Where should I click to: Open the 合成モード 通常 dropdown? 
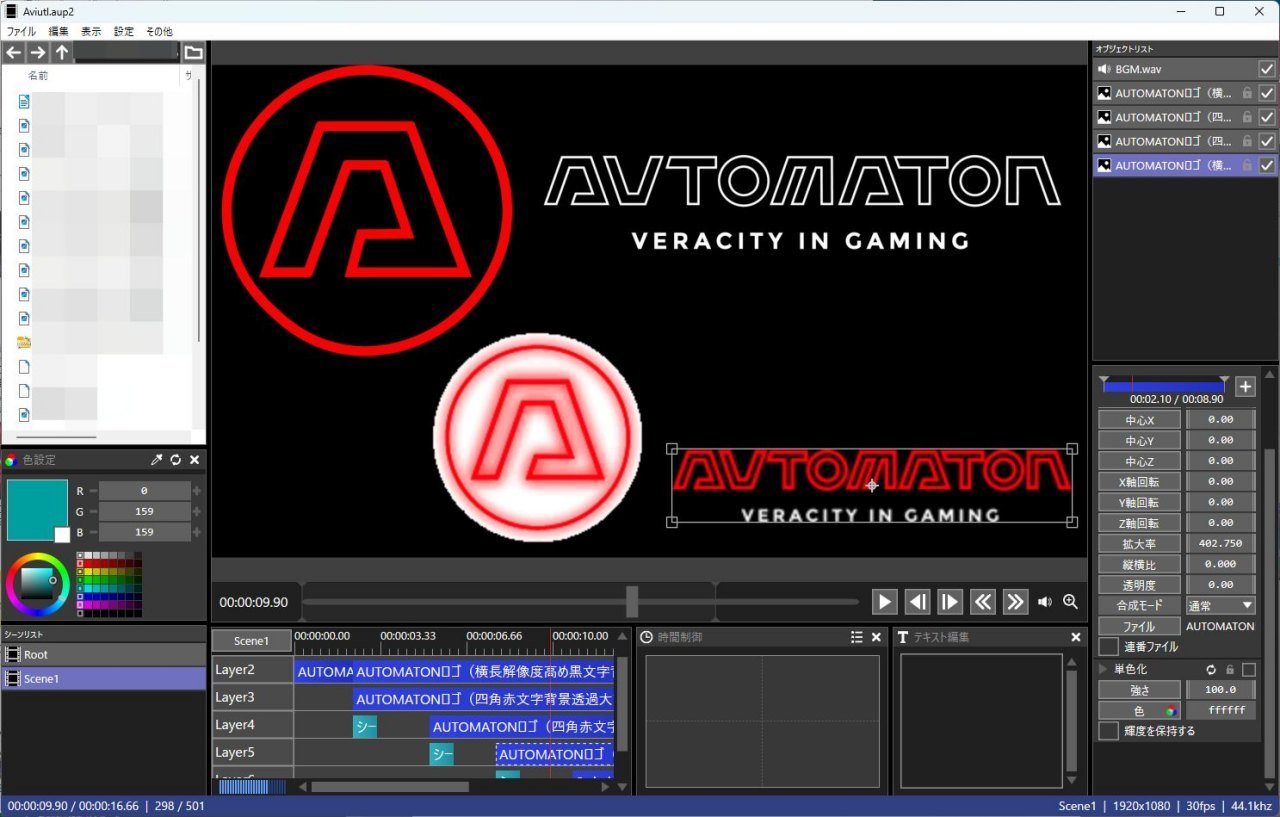1220,605
